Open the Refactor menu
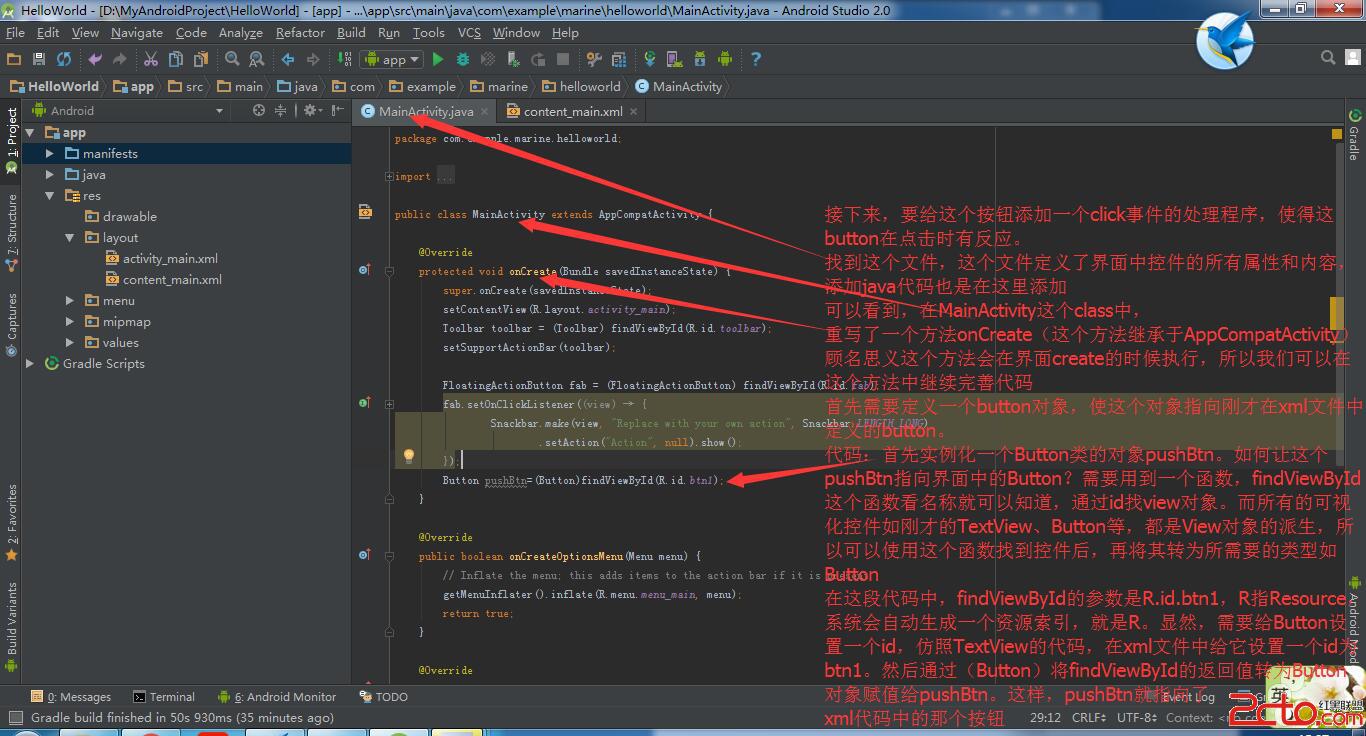1366x736 pixels. pyautogui.click(x=300, y=32)
